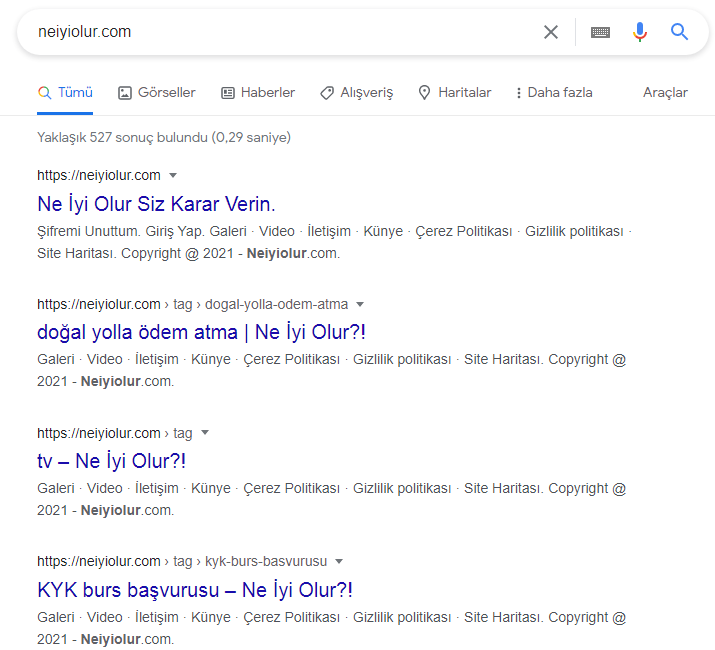
Task: Open the Ne İyi Olur Siz Karar Verin result
Action: (x=156, y=204)
